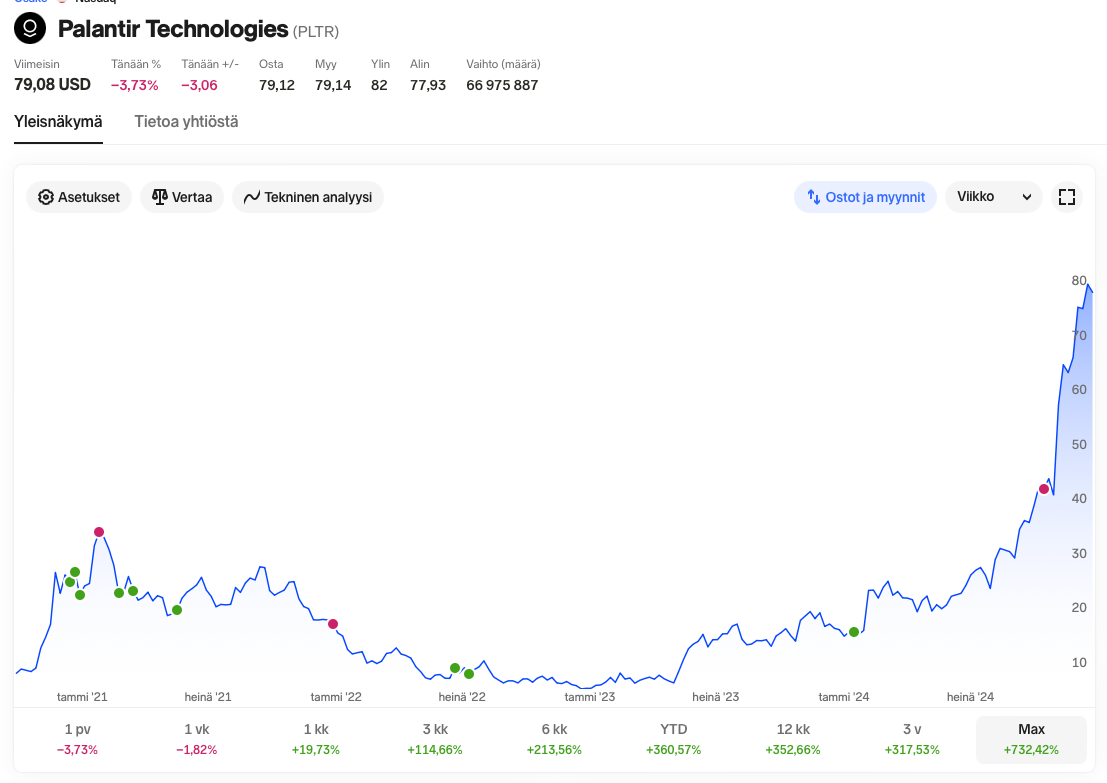Click the (PLTR) ticker symbol
The height and width of the screenshot is (783, 1107).
tap(316, 32)
